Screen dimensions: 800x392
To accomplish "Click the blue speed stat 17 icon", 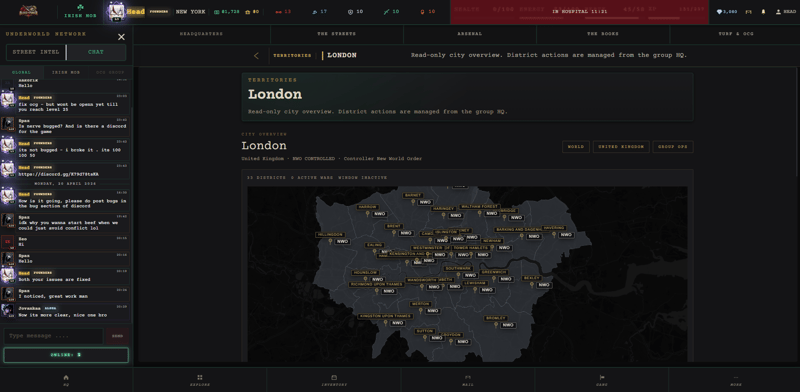I will pos(314,12).
